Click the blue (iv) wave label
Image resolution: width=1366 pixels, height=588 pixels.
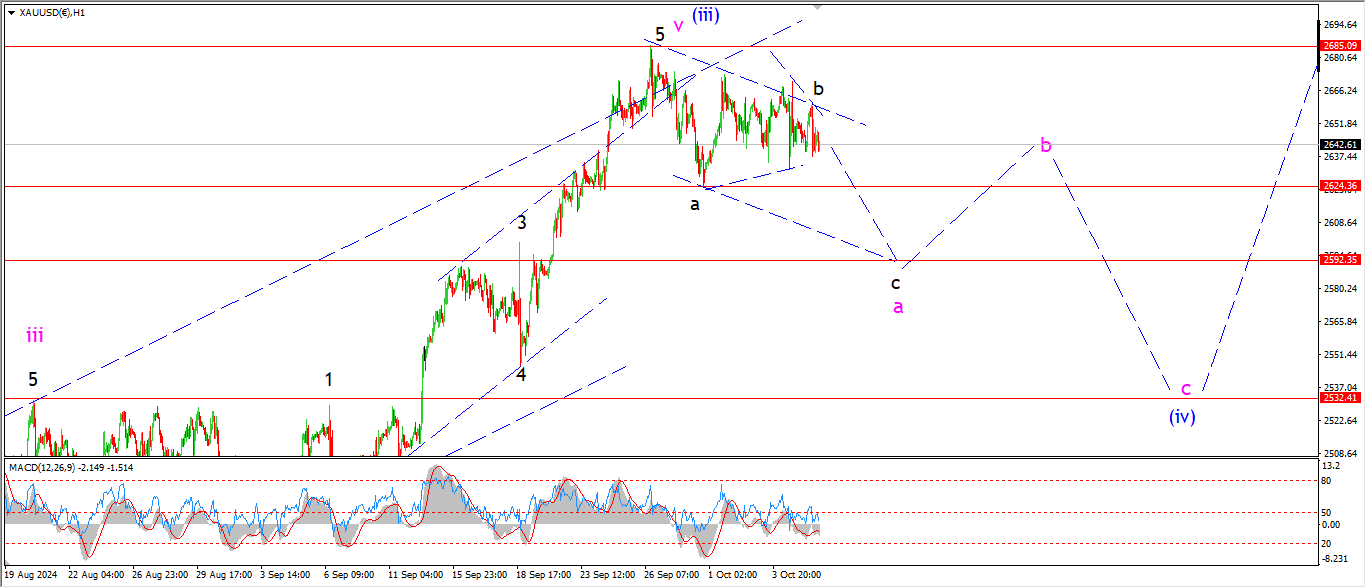tap(1182, 417)
